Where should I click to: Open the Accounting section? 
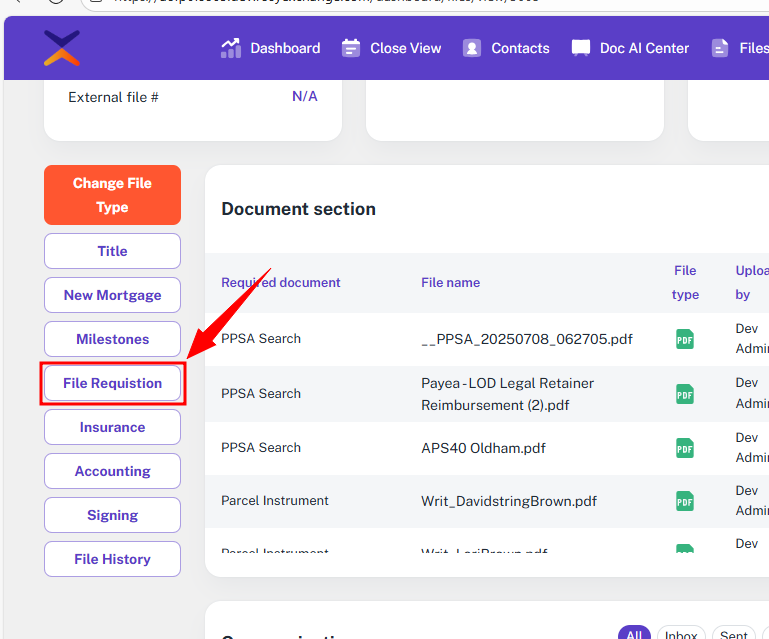(112, 471)
